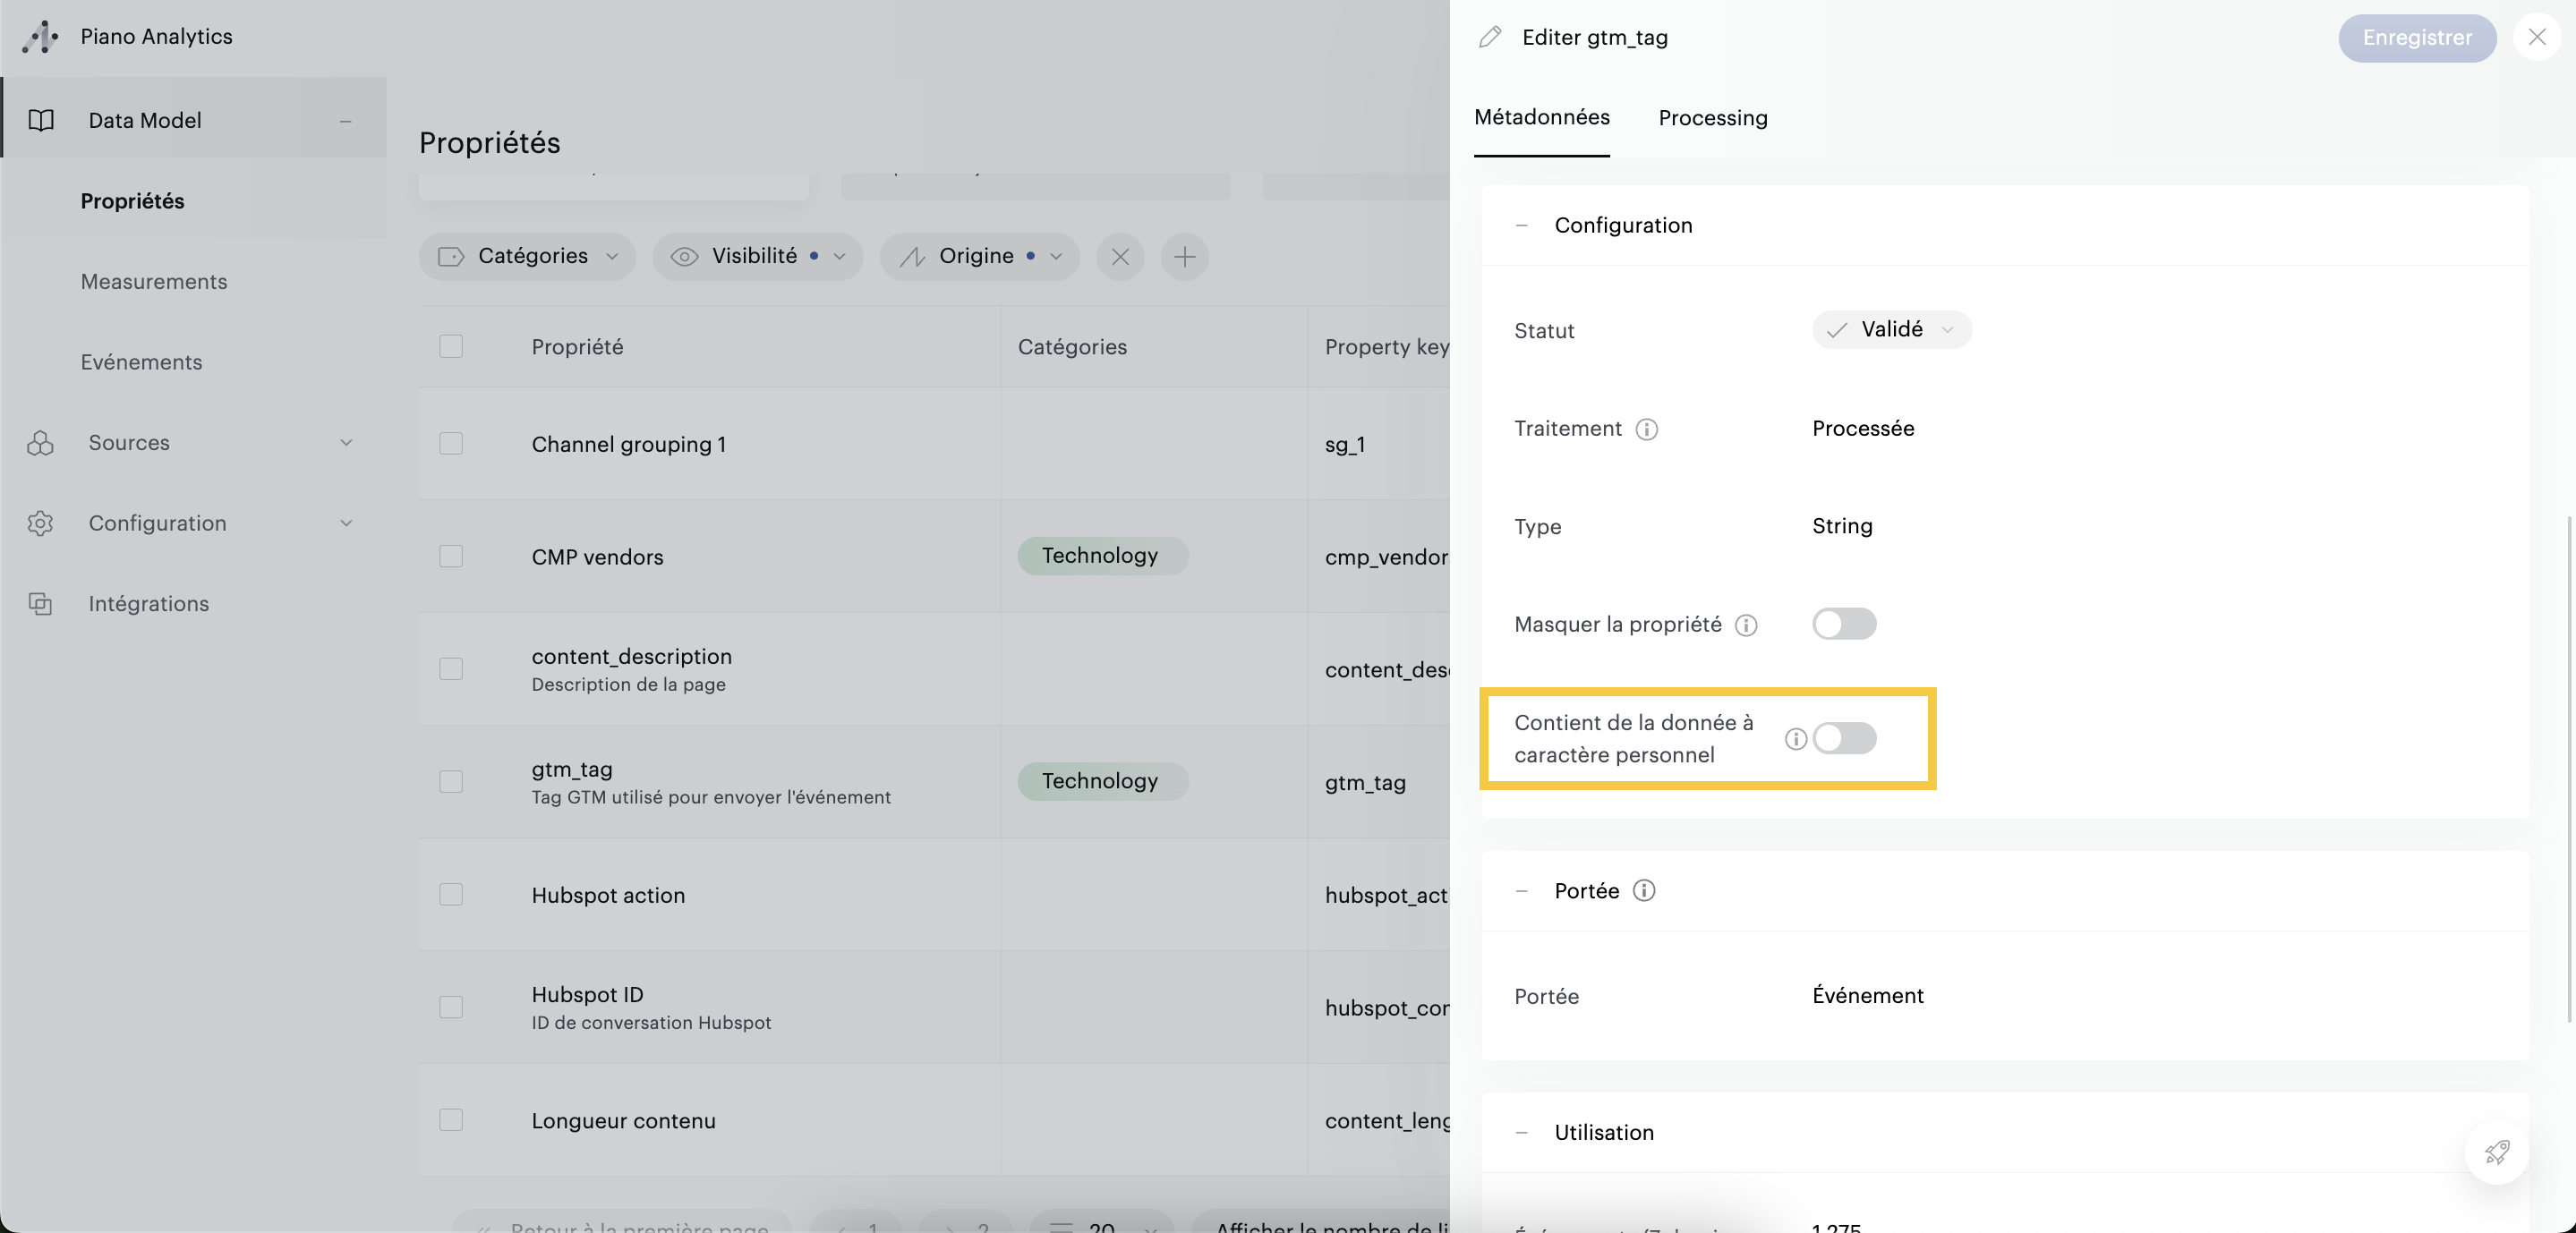
Task: Click info icon next to Portée heading
Action: (1644, 890)
